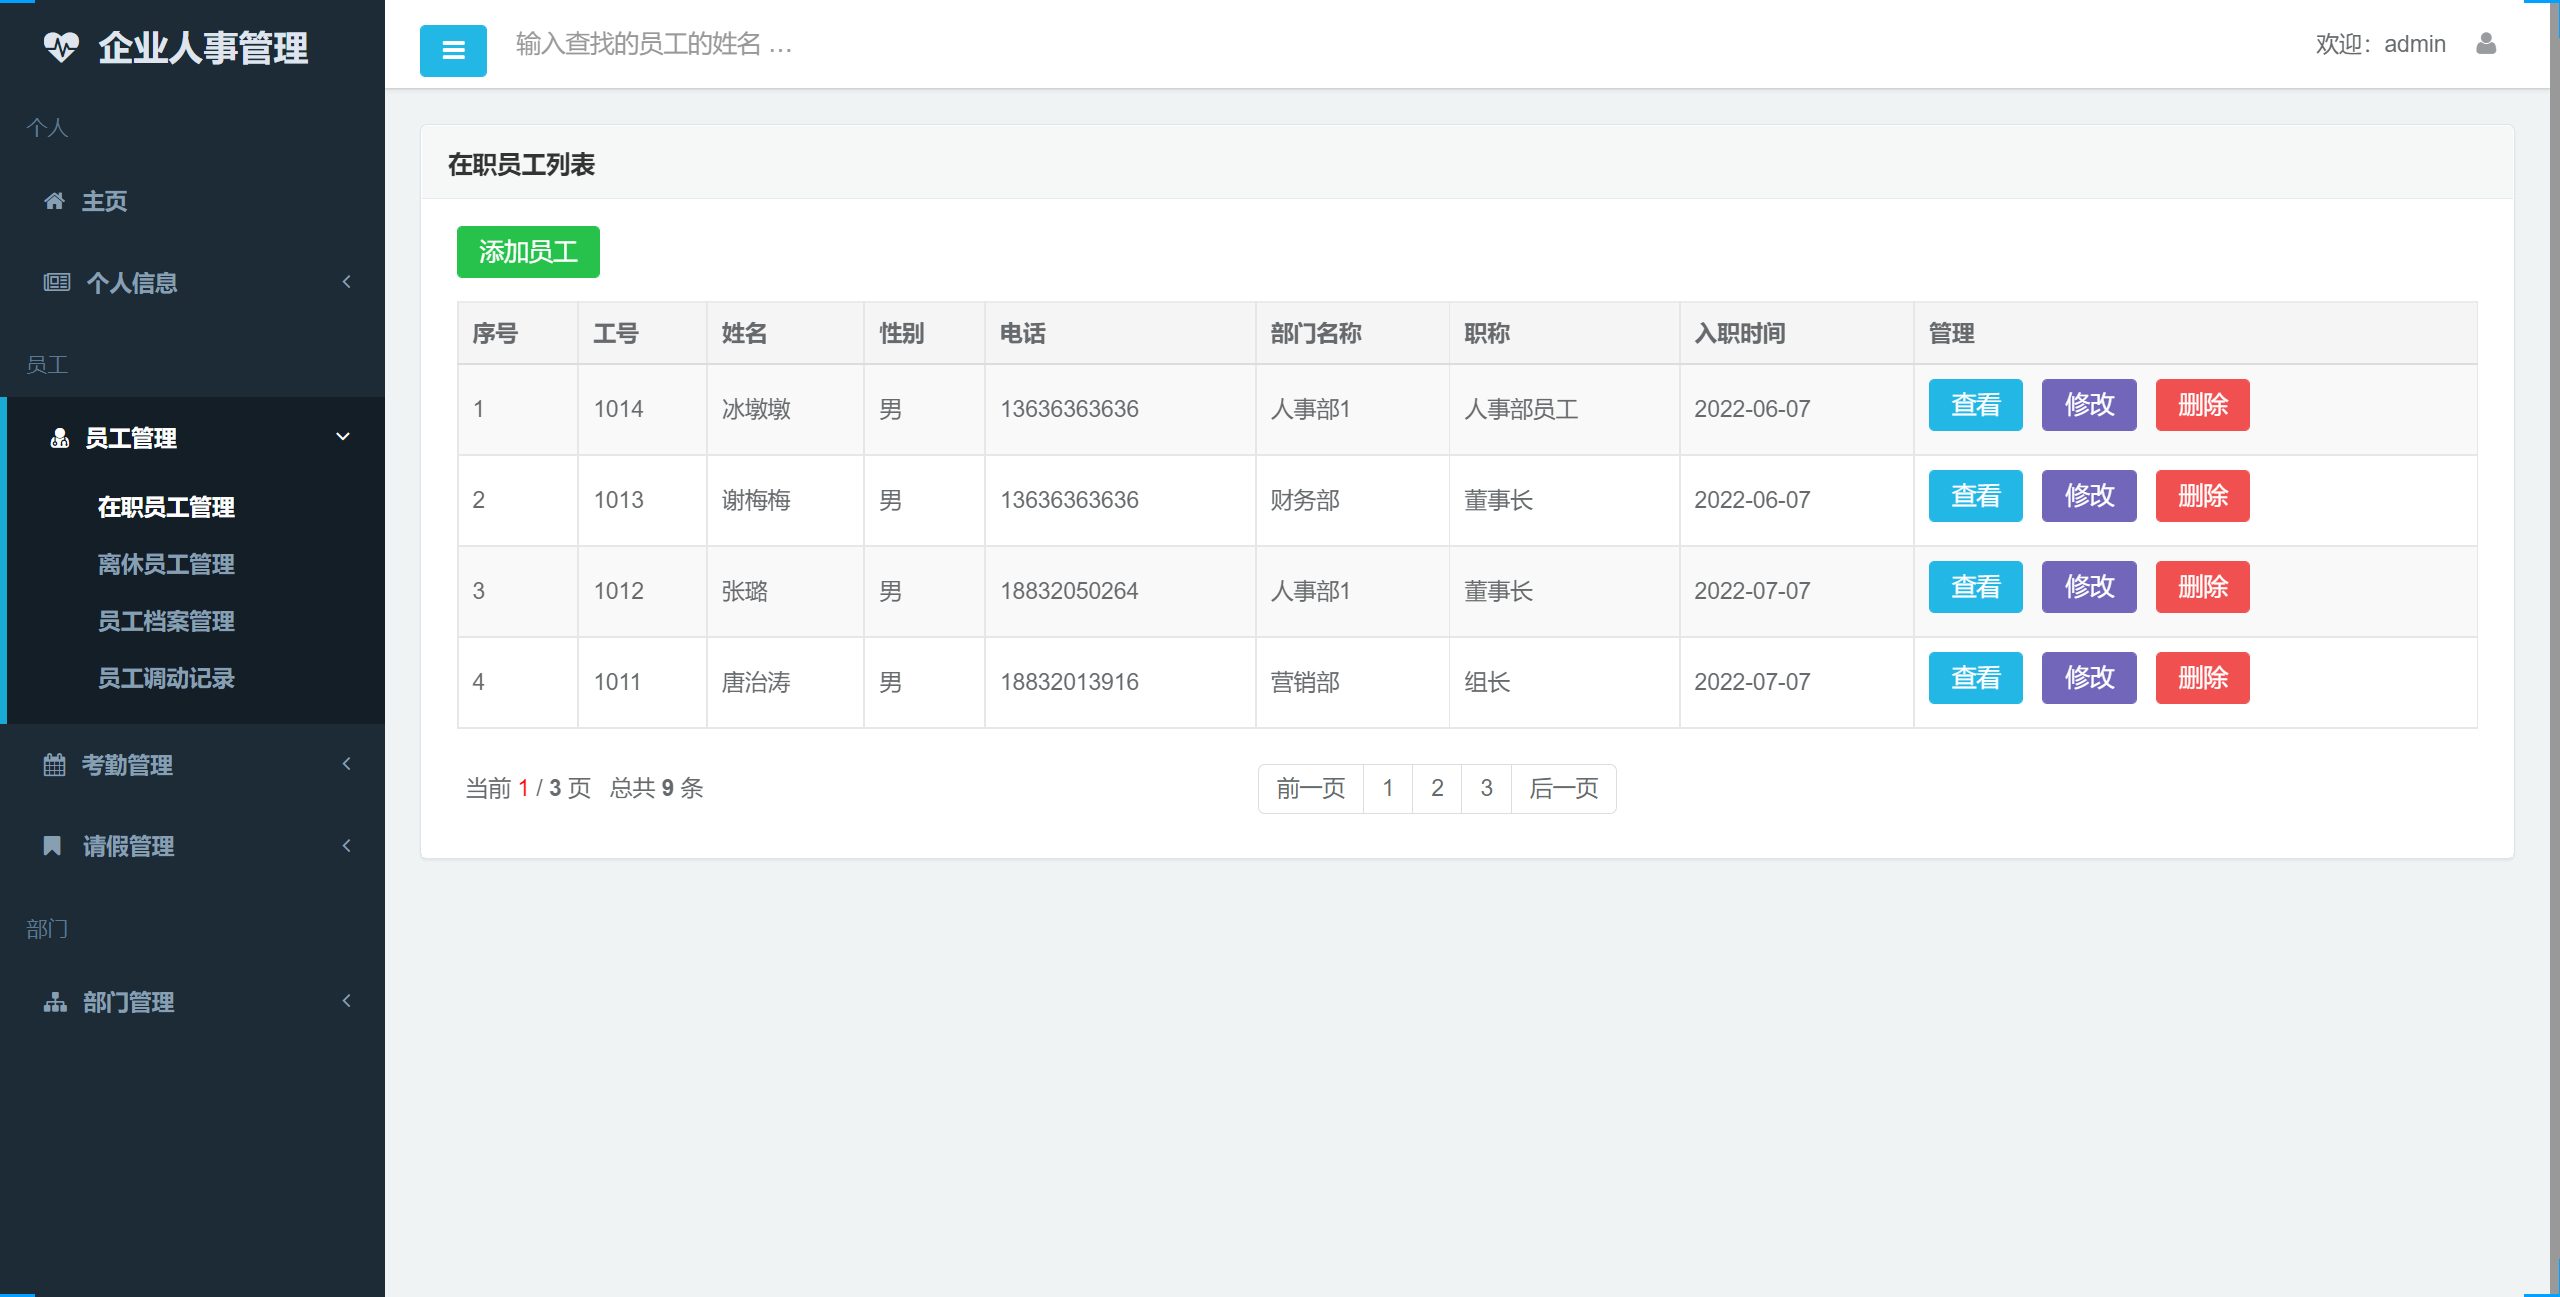Select the home icon beside 主页

55,201
